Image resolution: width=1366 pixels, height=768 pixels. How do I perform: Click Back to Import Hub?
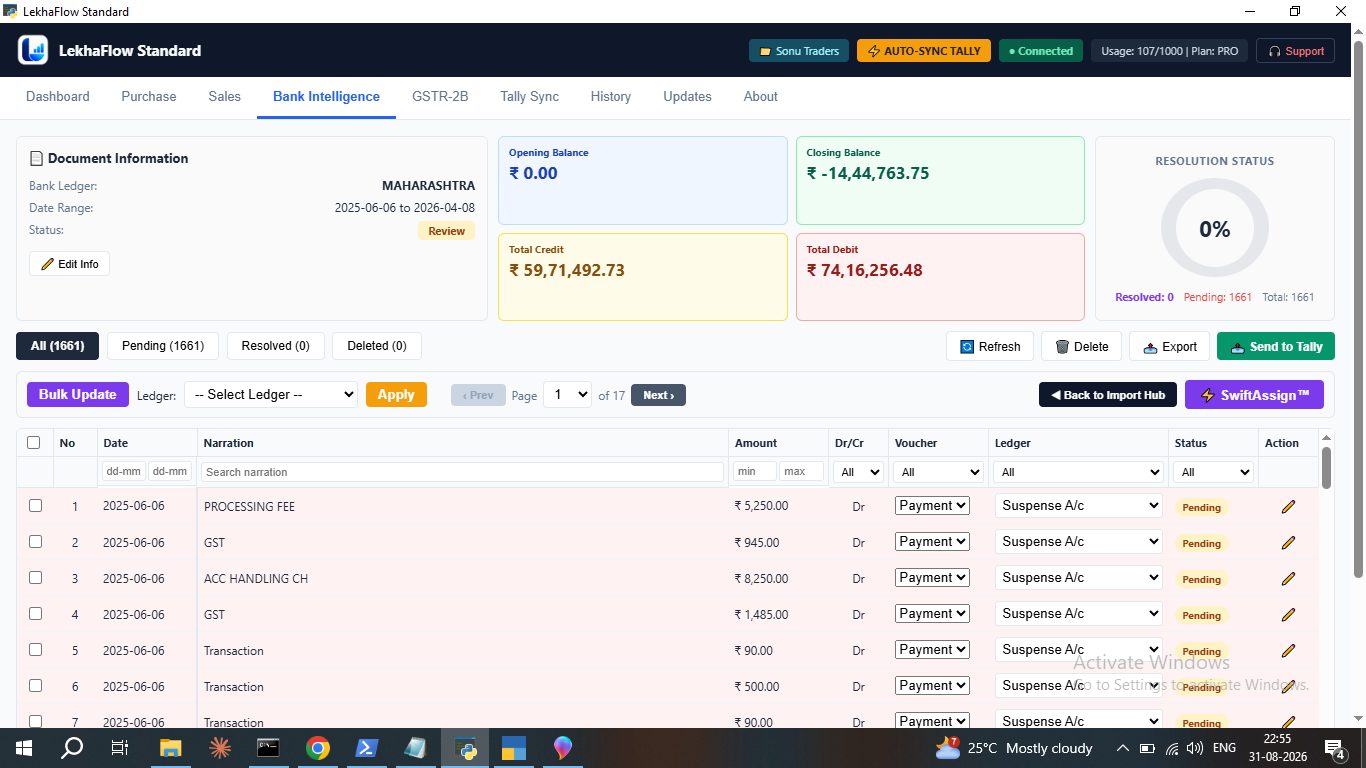pyautogui.click(x=1107, y=395)
